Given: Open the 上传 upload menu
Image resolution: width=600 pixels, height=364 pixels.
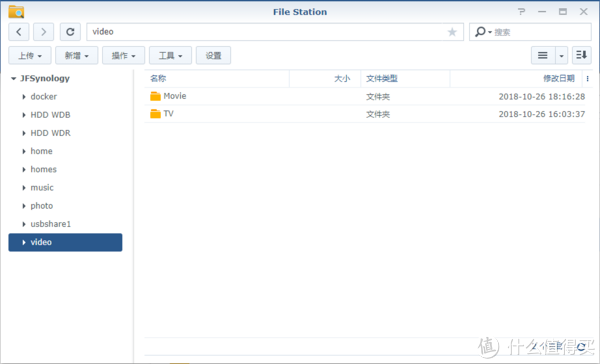Looking at the screenshot, I should click(x=30, y=55).
